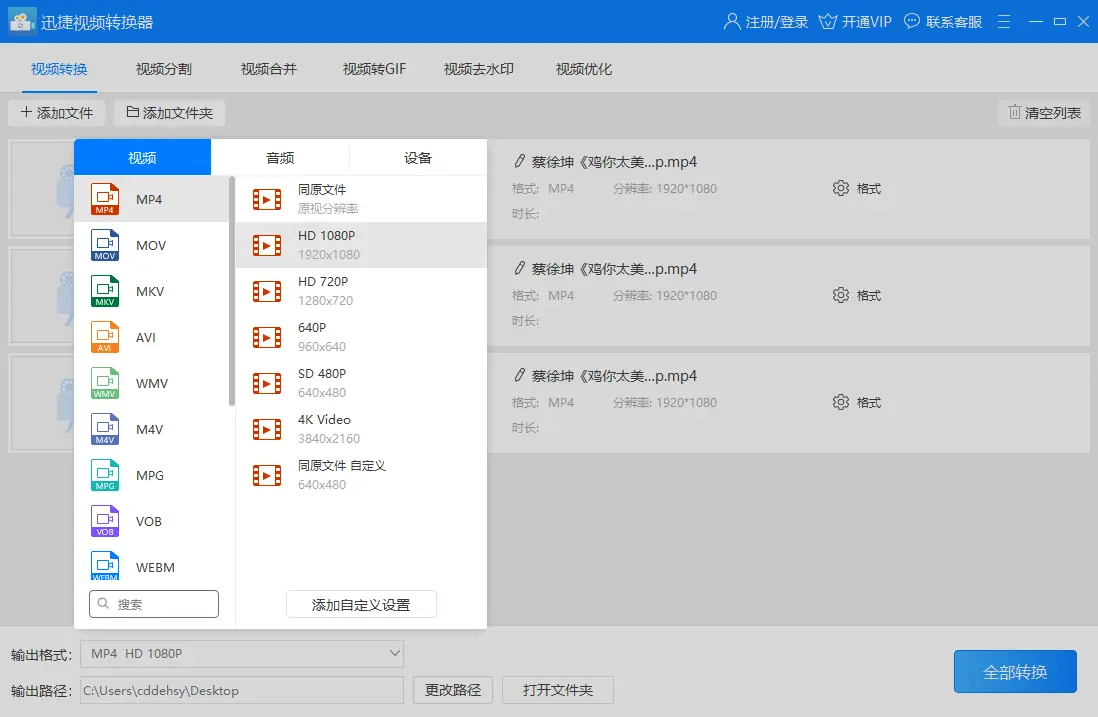Select the WEBM format icon
The image size is (1098, 717).
105,566
